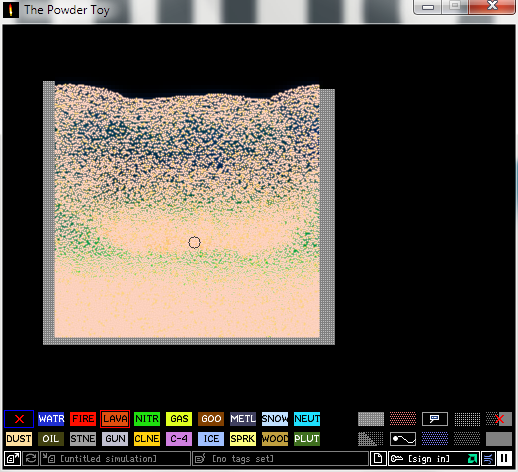Select the red X eraser element
This screenshot has width=518, height=472.
pos(19,419)
